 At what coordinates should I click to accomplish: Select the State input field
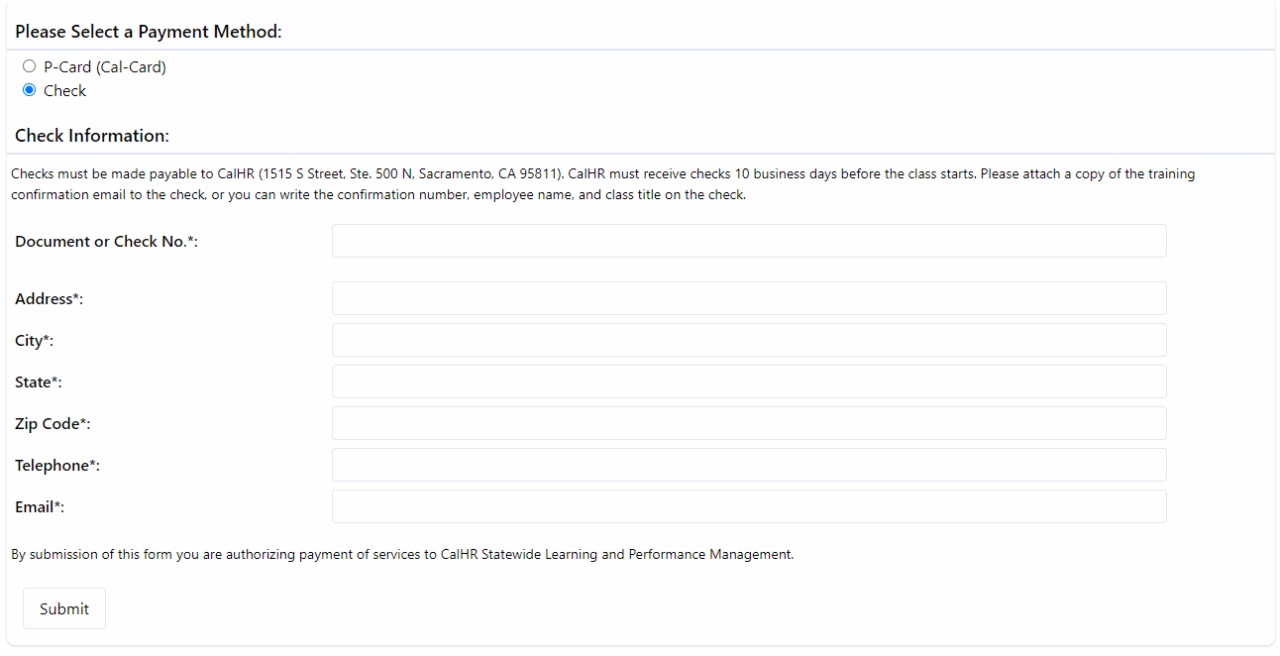click(748, 381)
